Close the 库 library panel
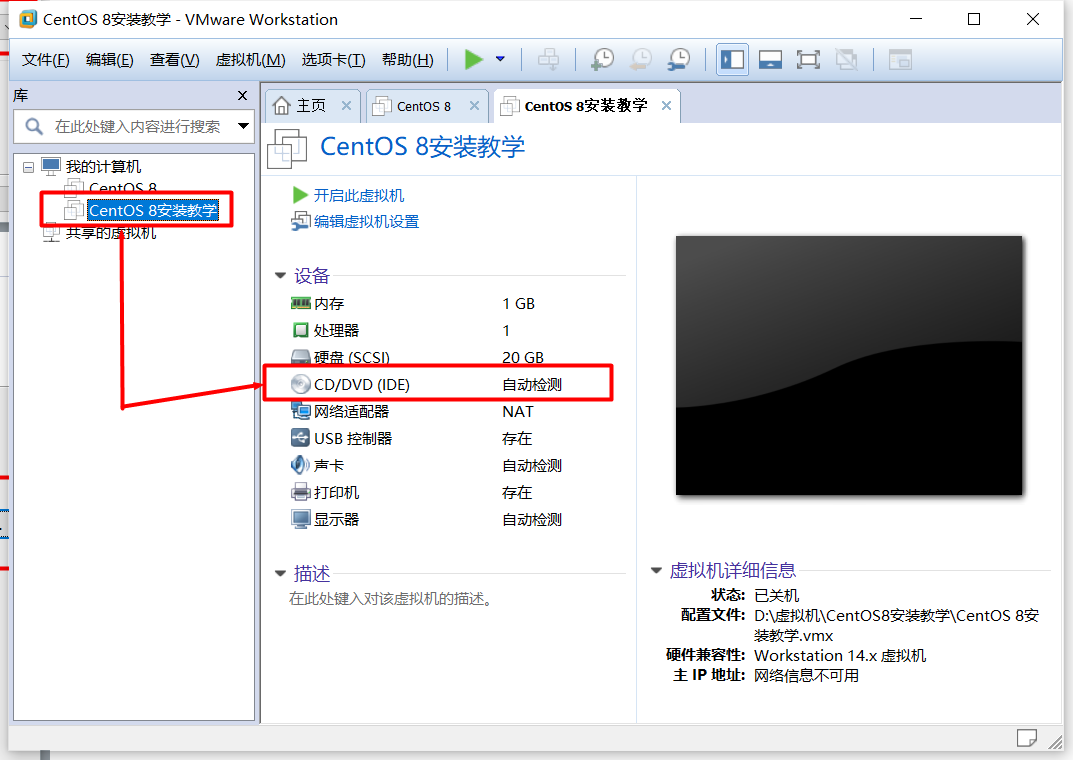Viewport: 1073px width, 760px height. 242,96
